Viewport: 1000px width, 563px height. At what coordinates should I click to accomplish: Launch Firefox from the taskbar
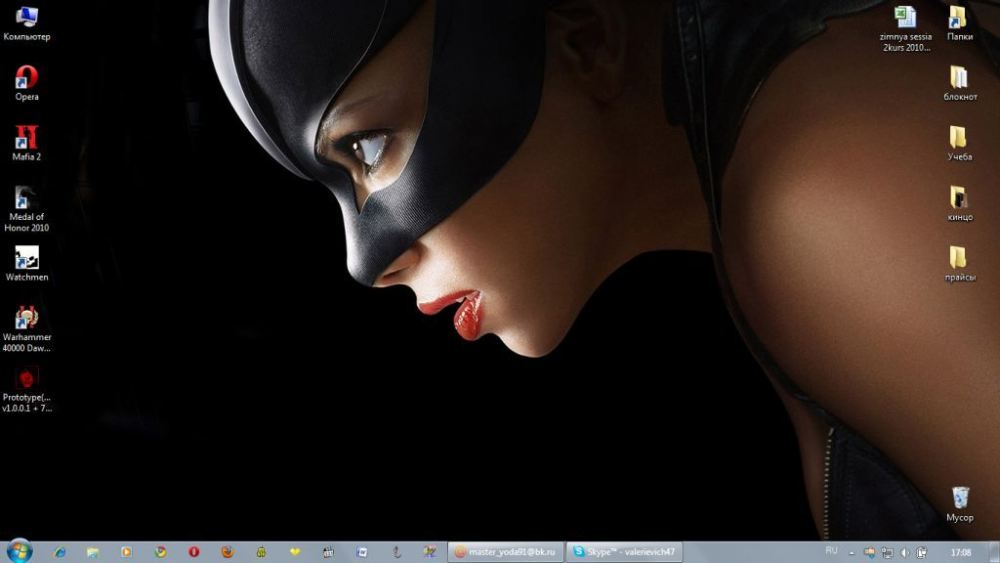click(228, 552)
